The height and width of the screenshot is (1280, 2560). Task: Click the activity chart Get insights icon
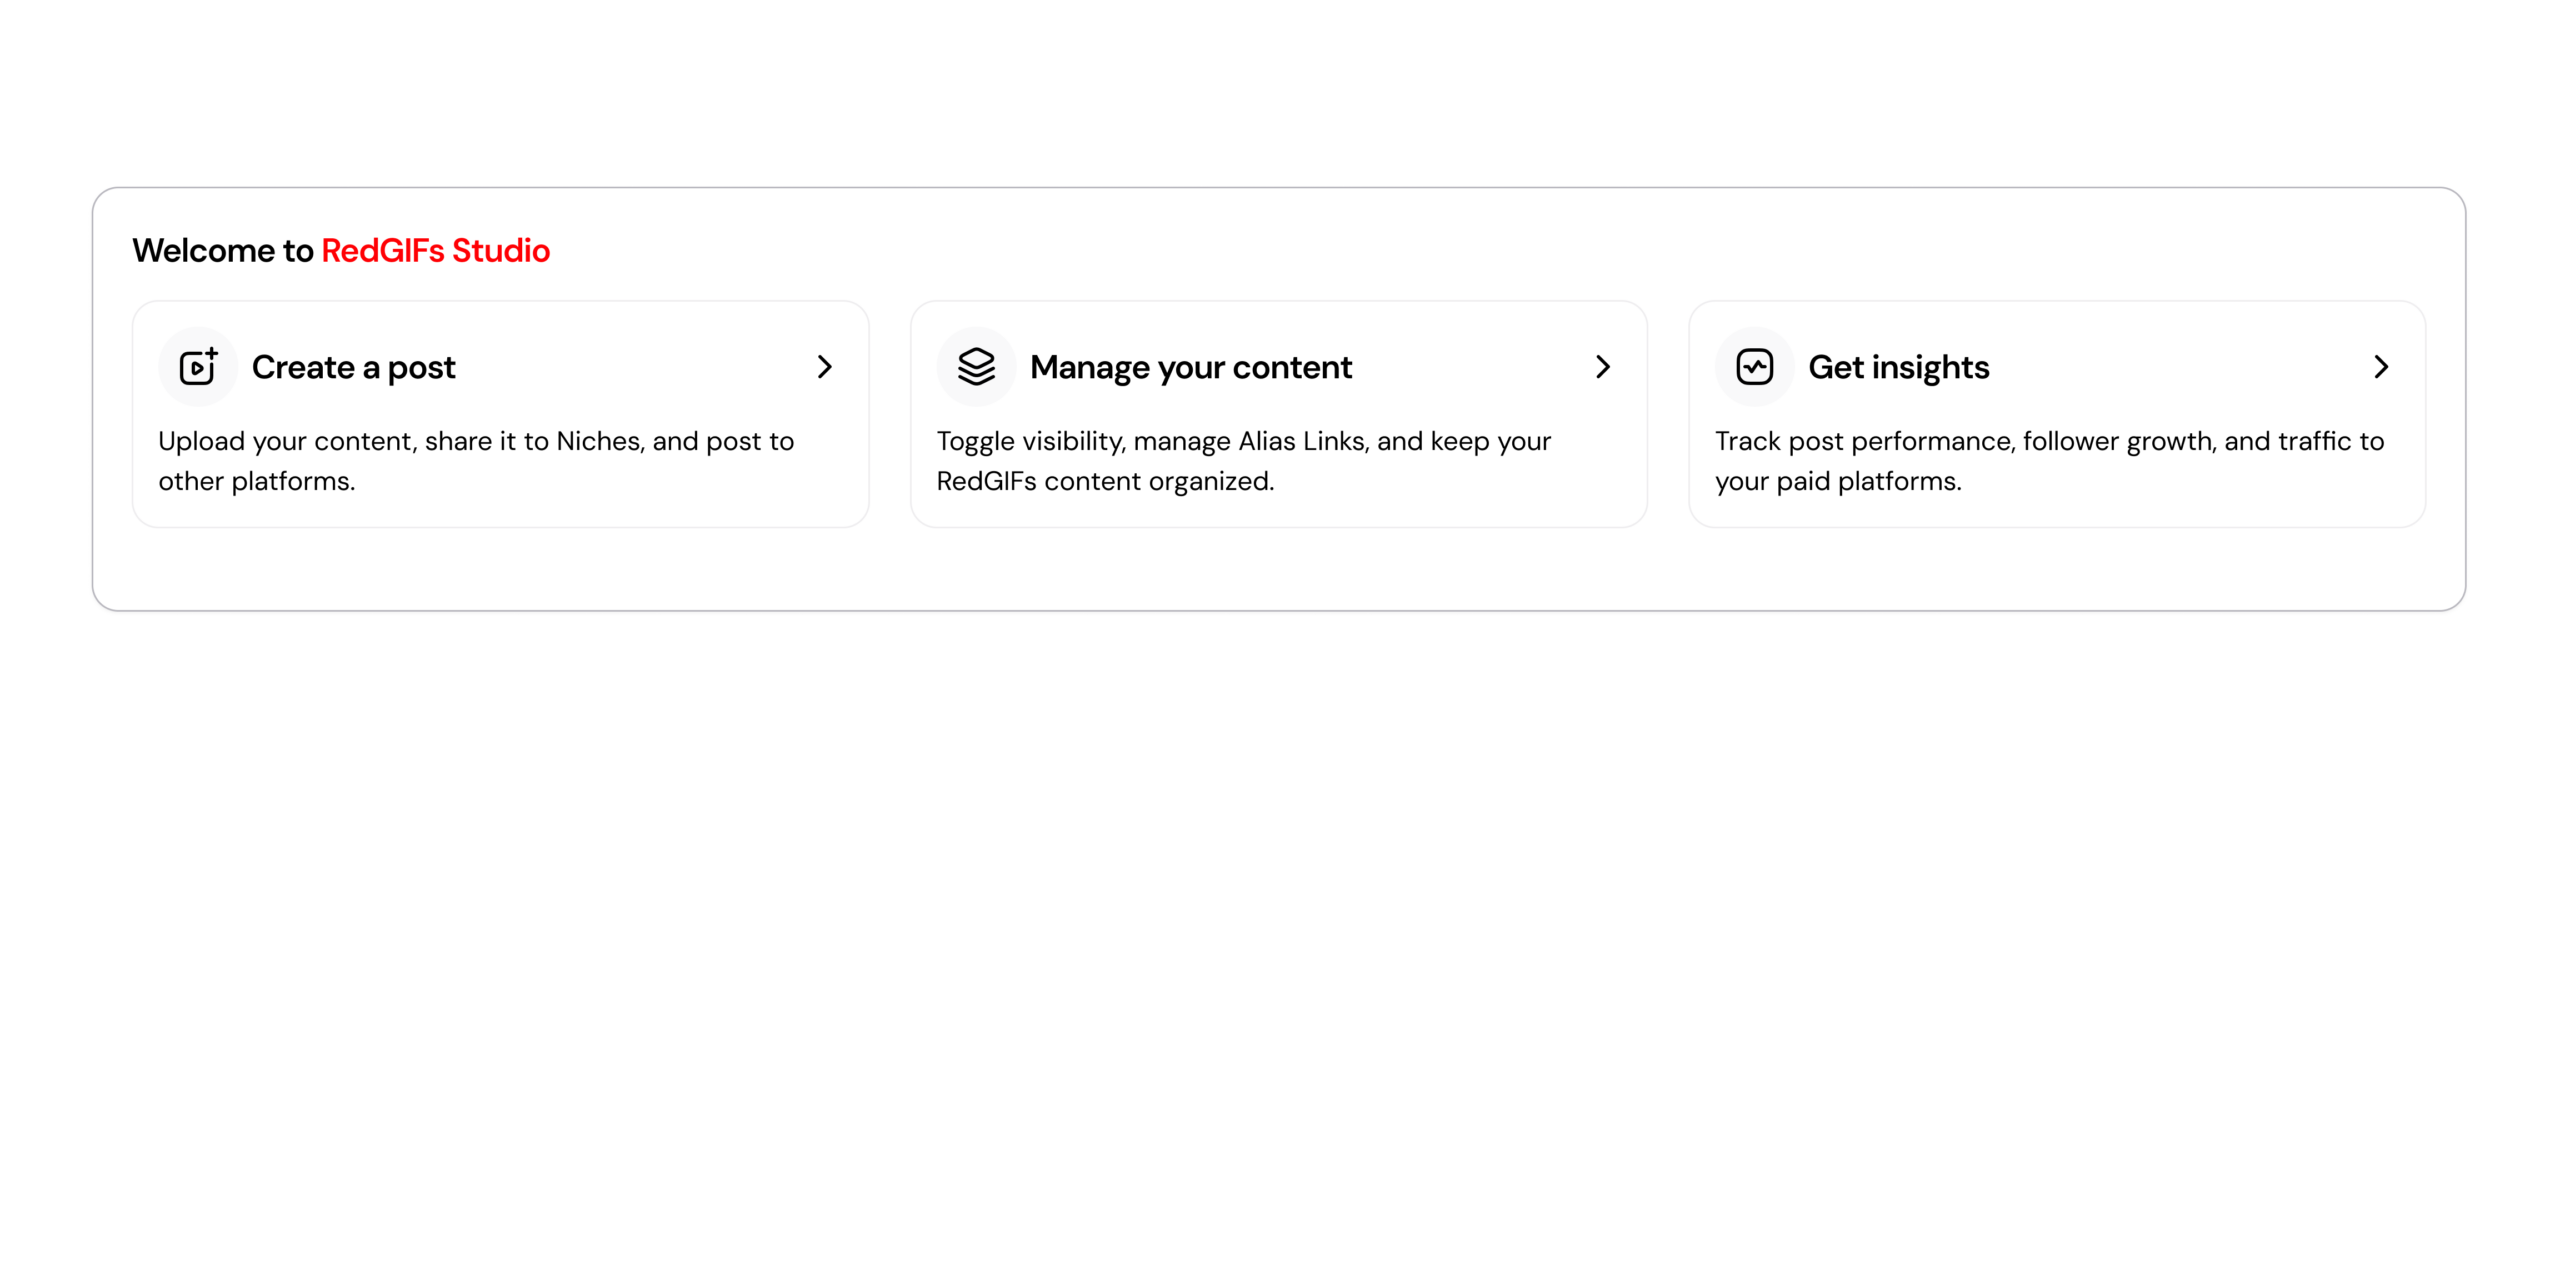point(1754,367)
